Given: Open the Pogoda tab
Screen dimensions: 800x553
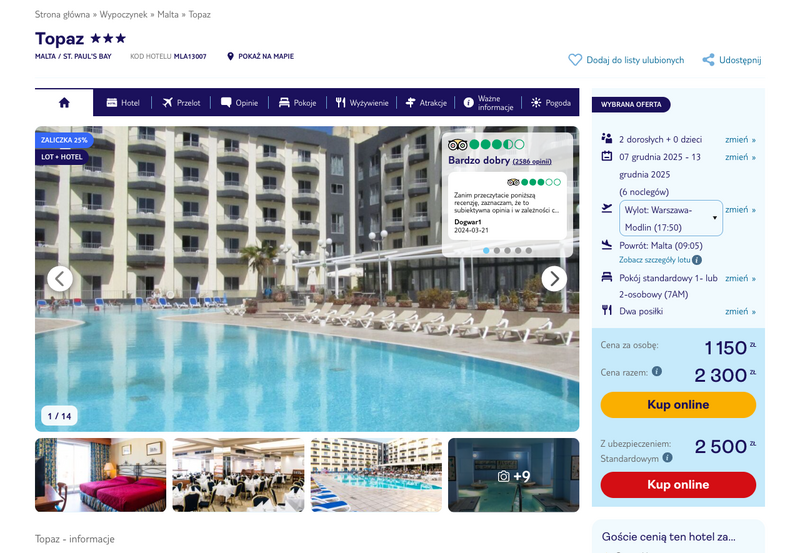Looking at the screenshot, I should pos(551,103).
